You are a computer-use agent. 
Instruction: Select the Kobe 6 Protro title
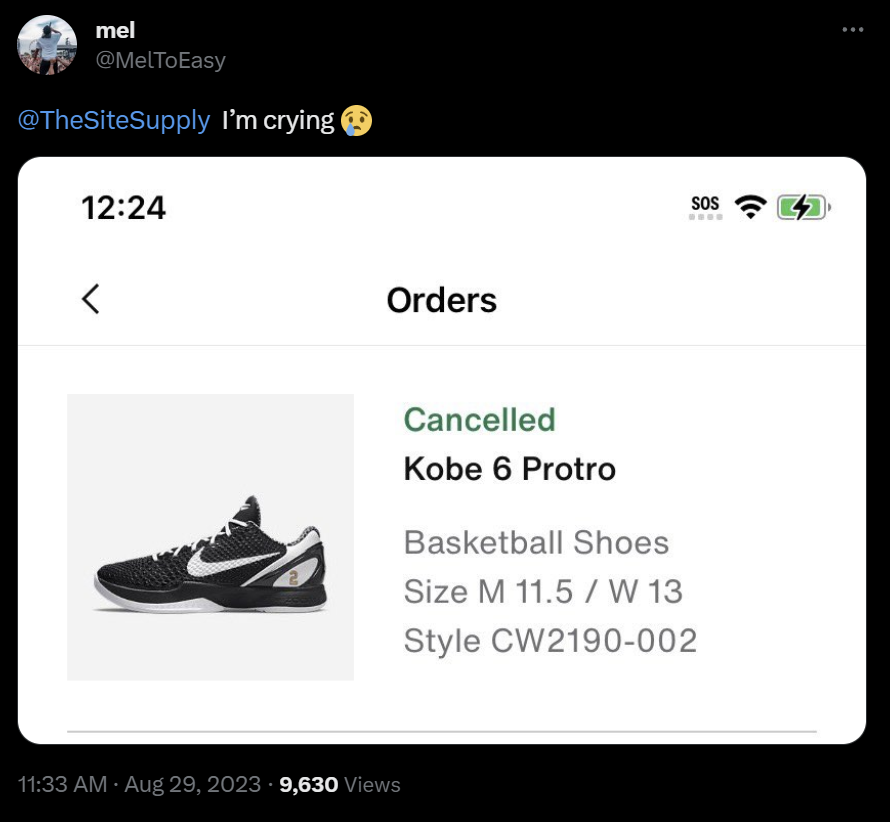[509, 468]
